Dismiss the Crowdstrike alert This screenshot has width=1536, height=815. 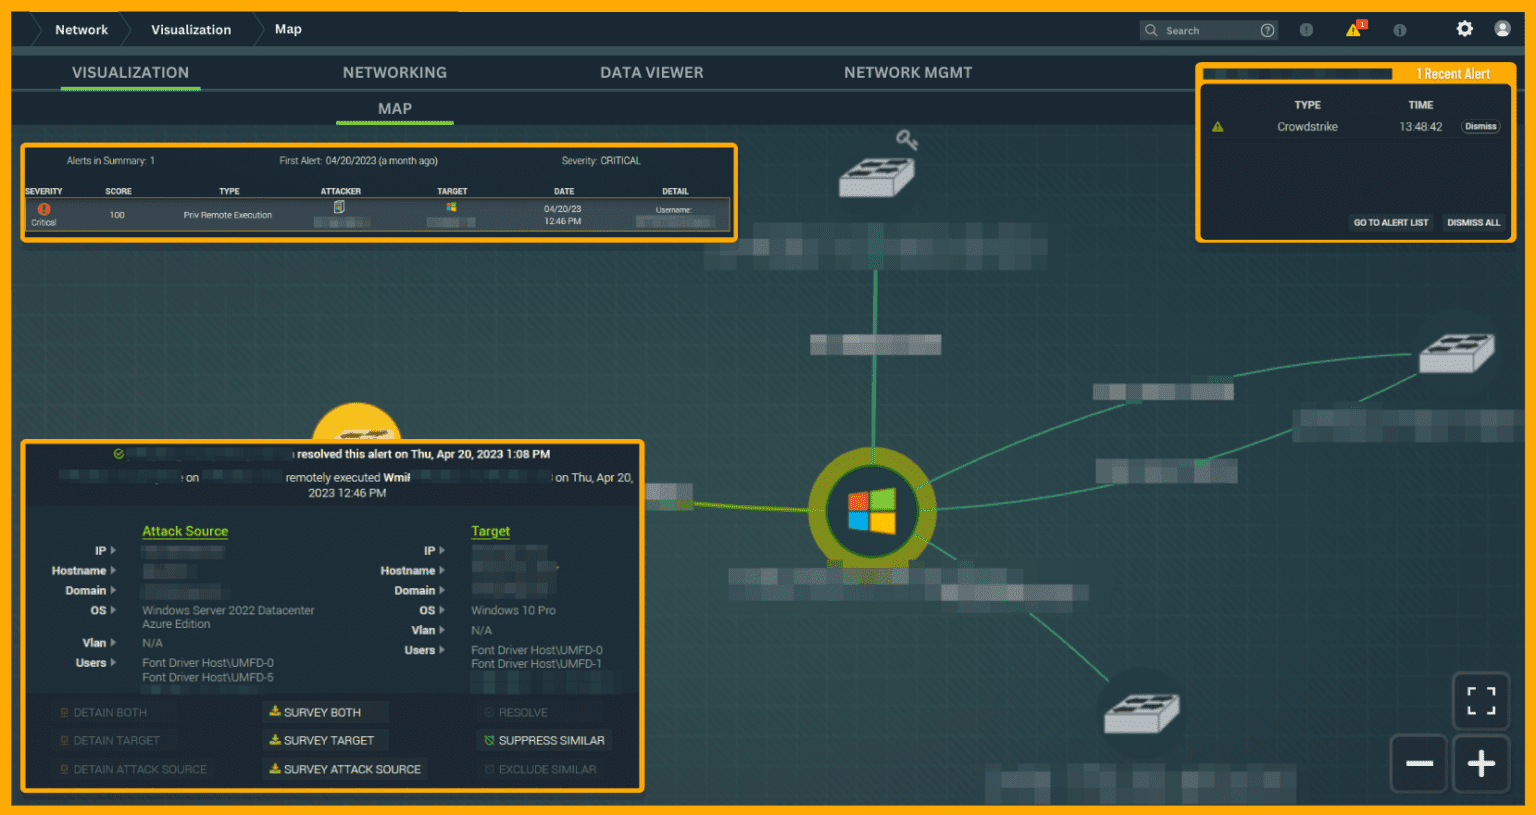click(x=1481, y=127)
